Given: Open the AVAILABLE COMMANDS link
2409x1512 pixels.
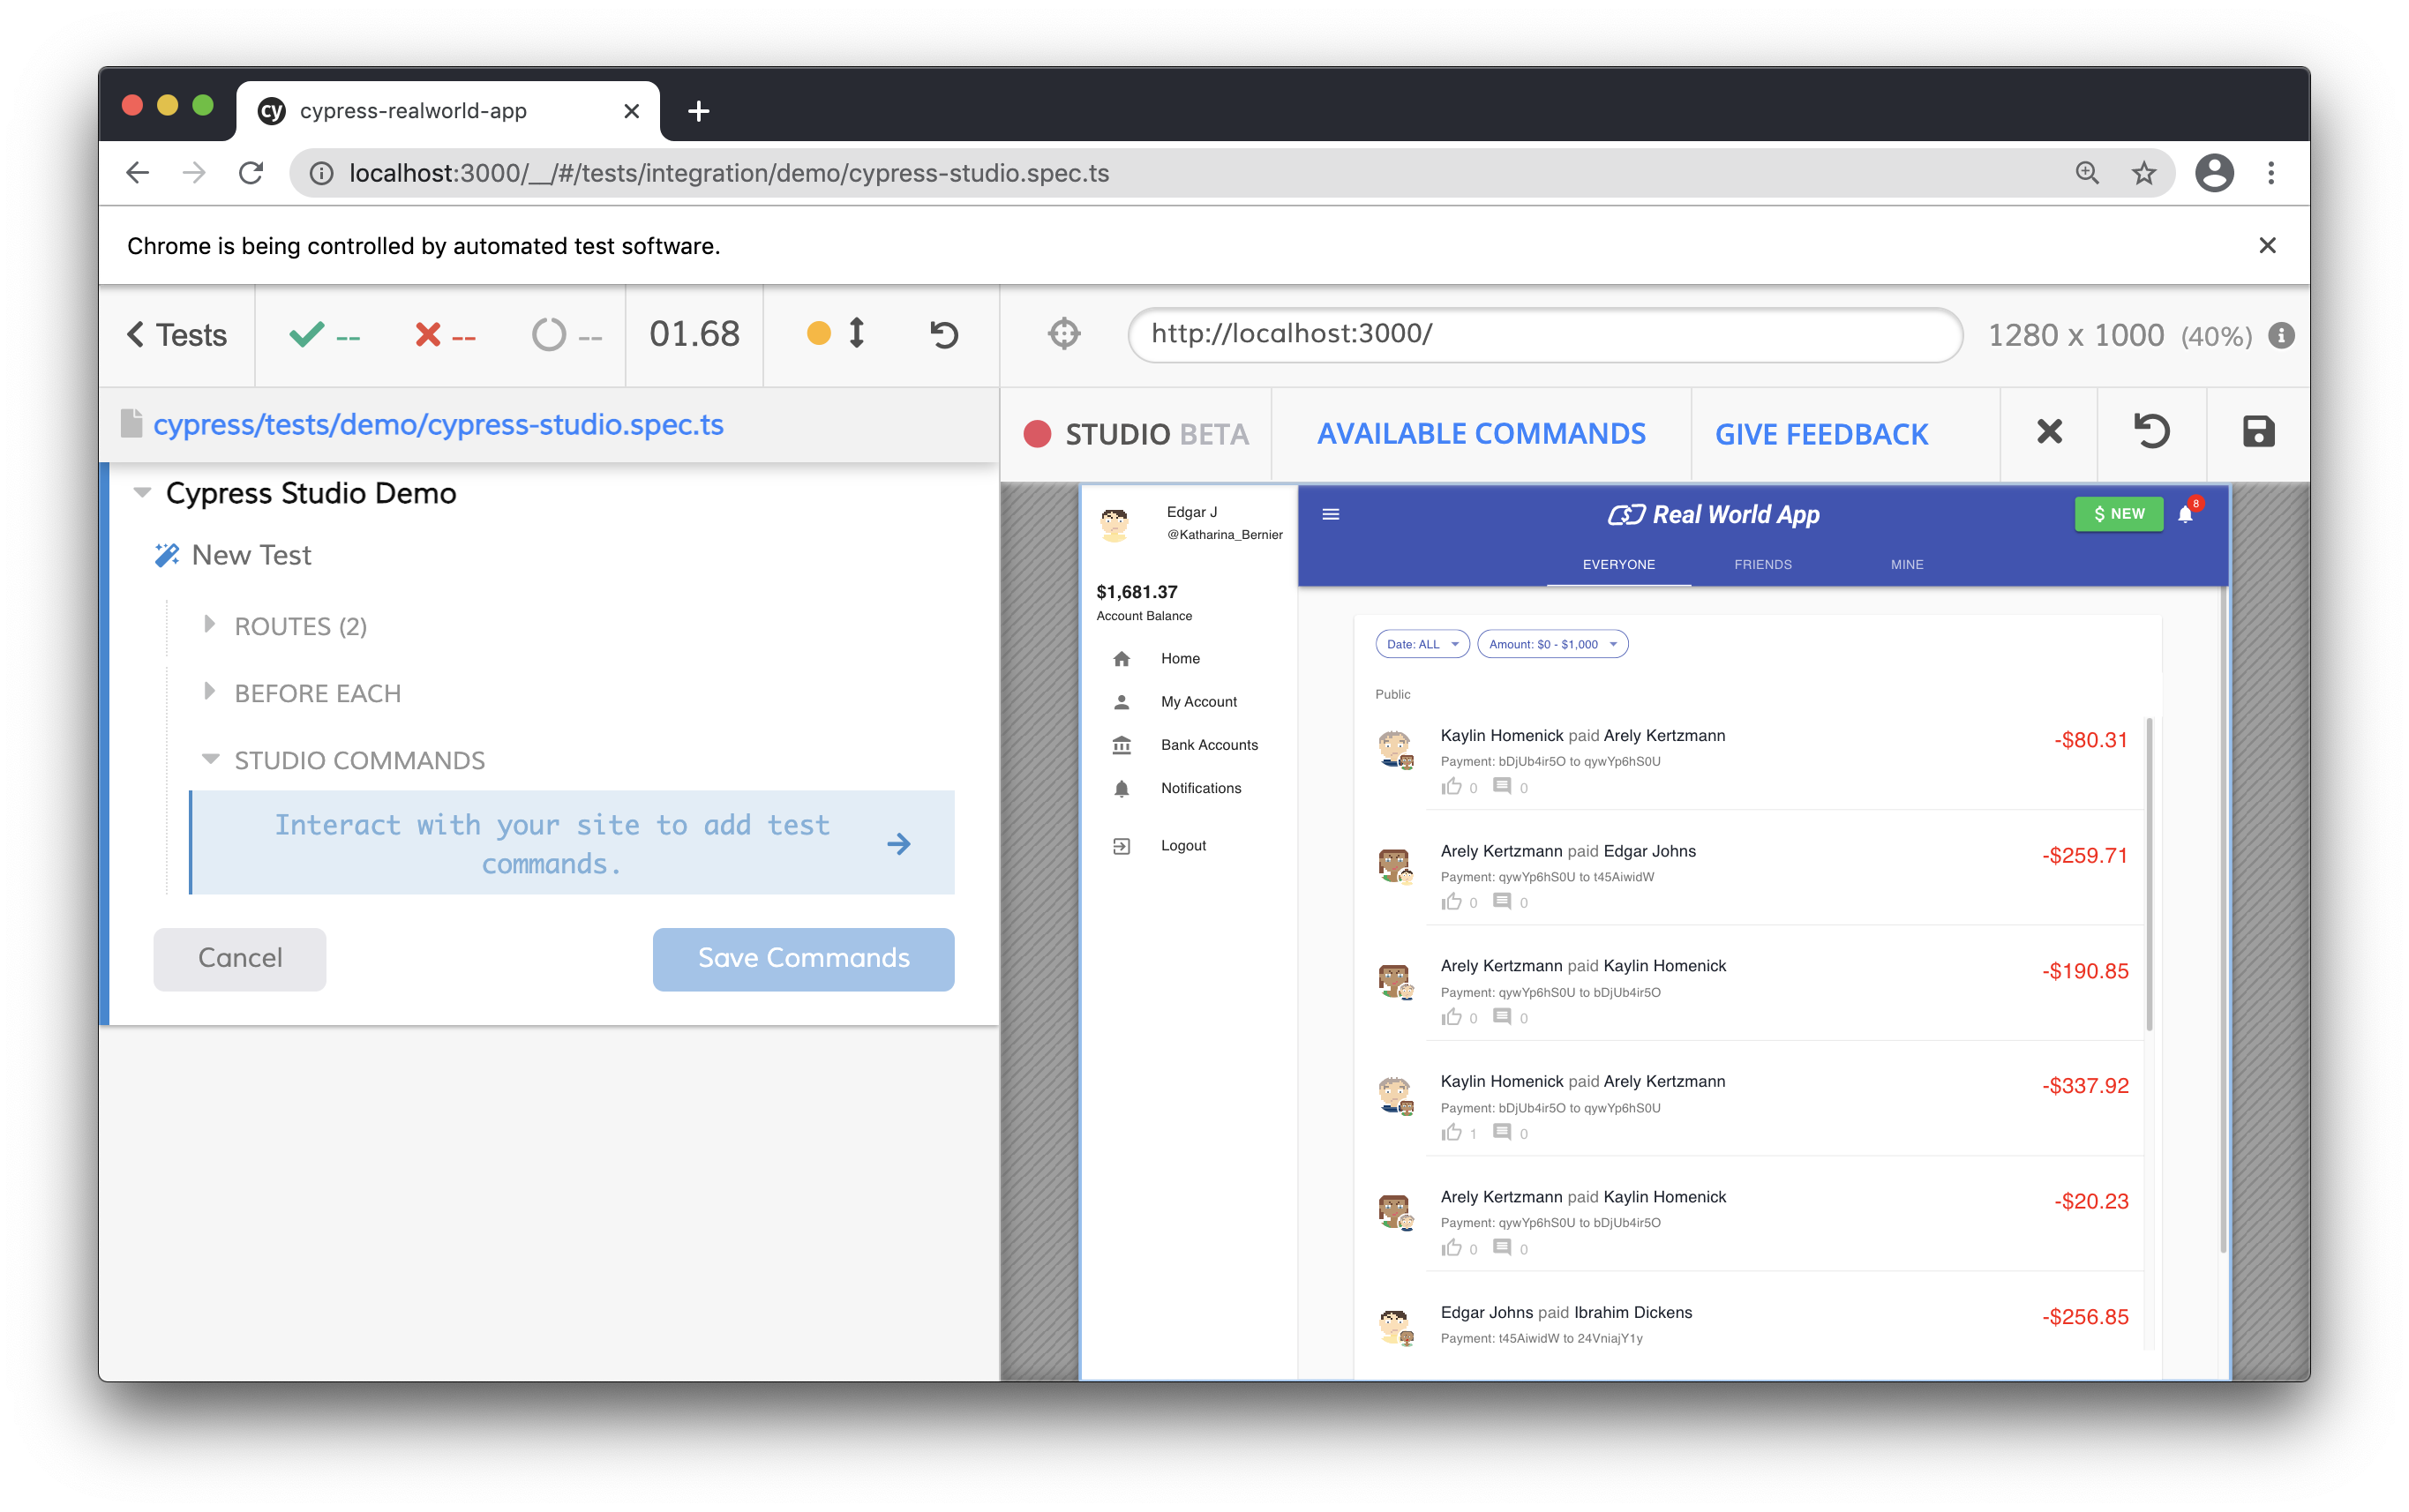Looking at the screenshot, I should pyautogui.click(x=1481, y=434).
